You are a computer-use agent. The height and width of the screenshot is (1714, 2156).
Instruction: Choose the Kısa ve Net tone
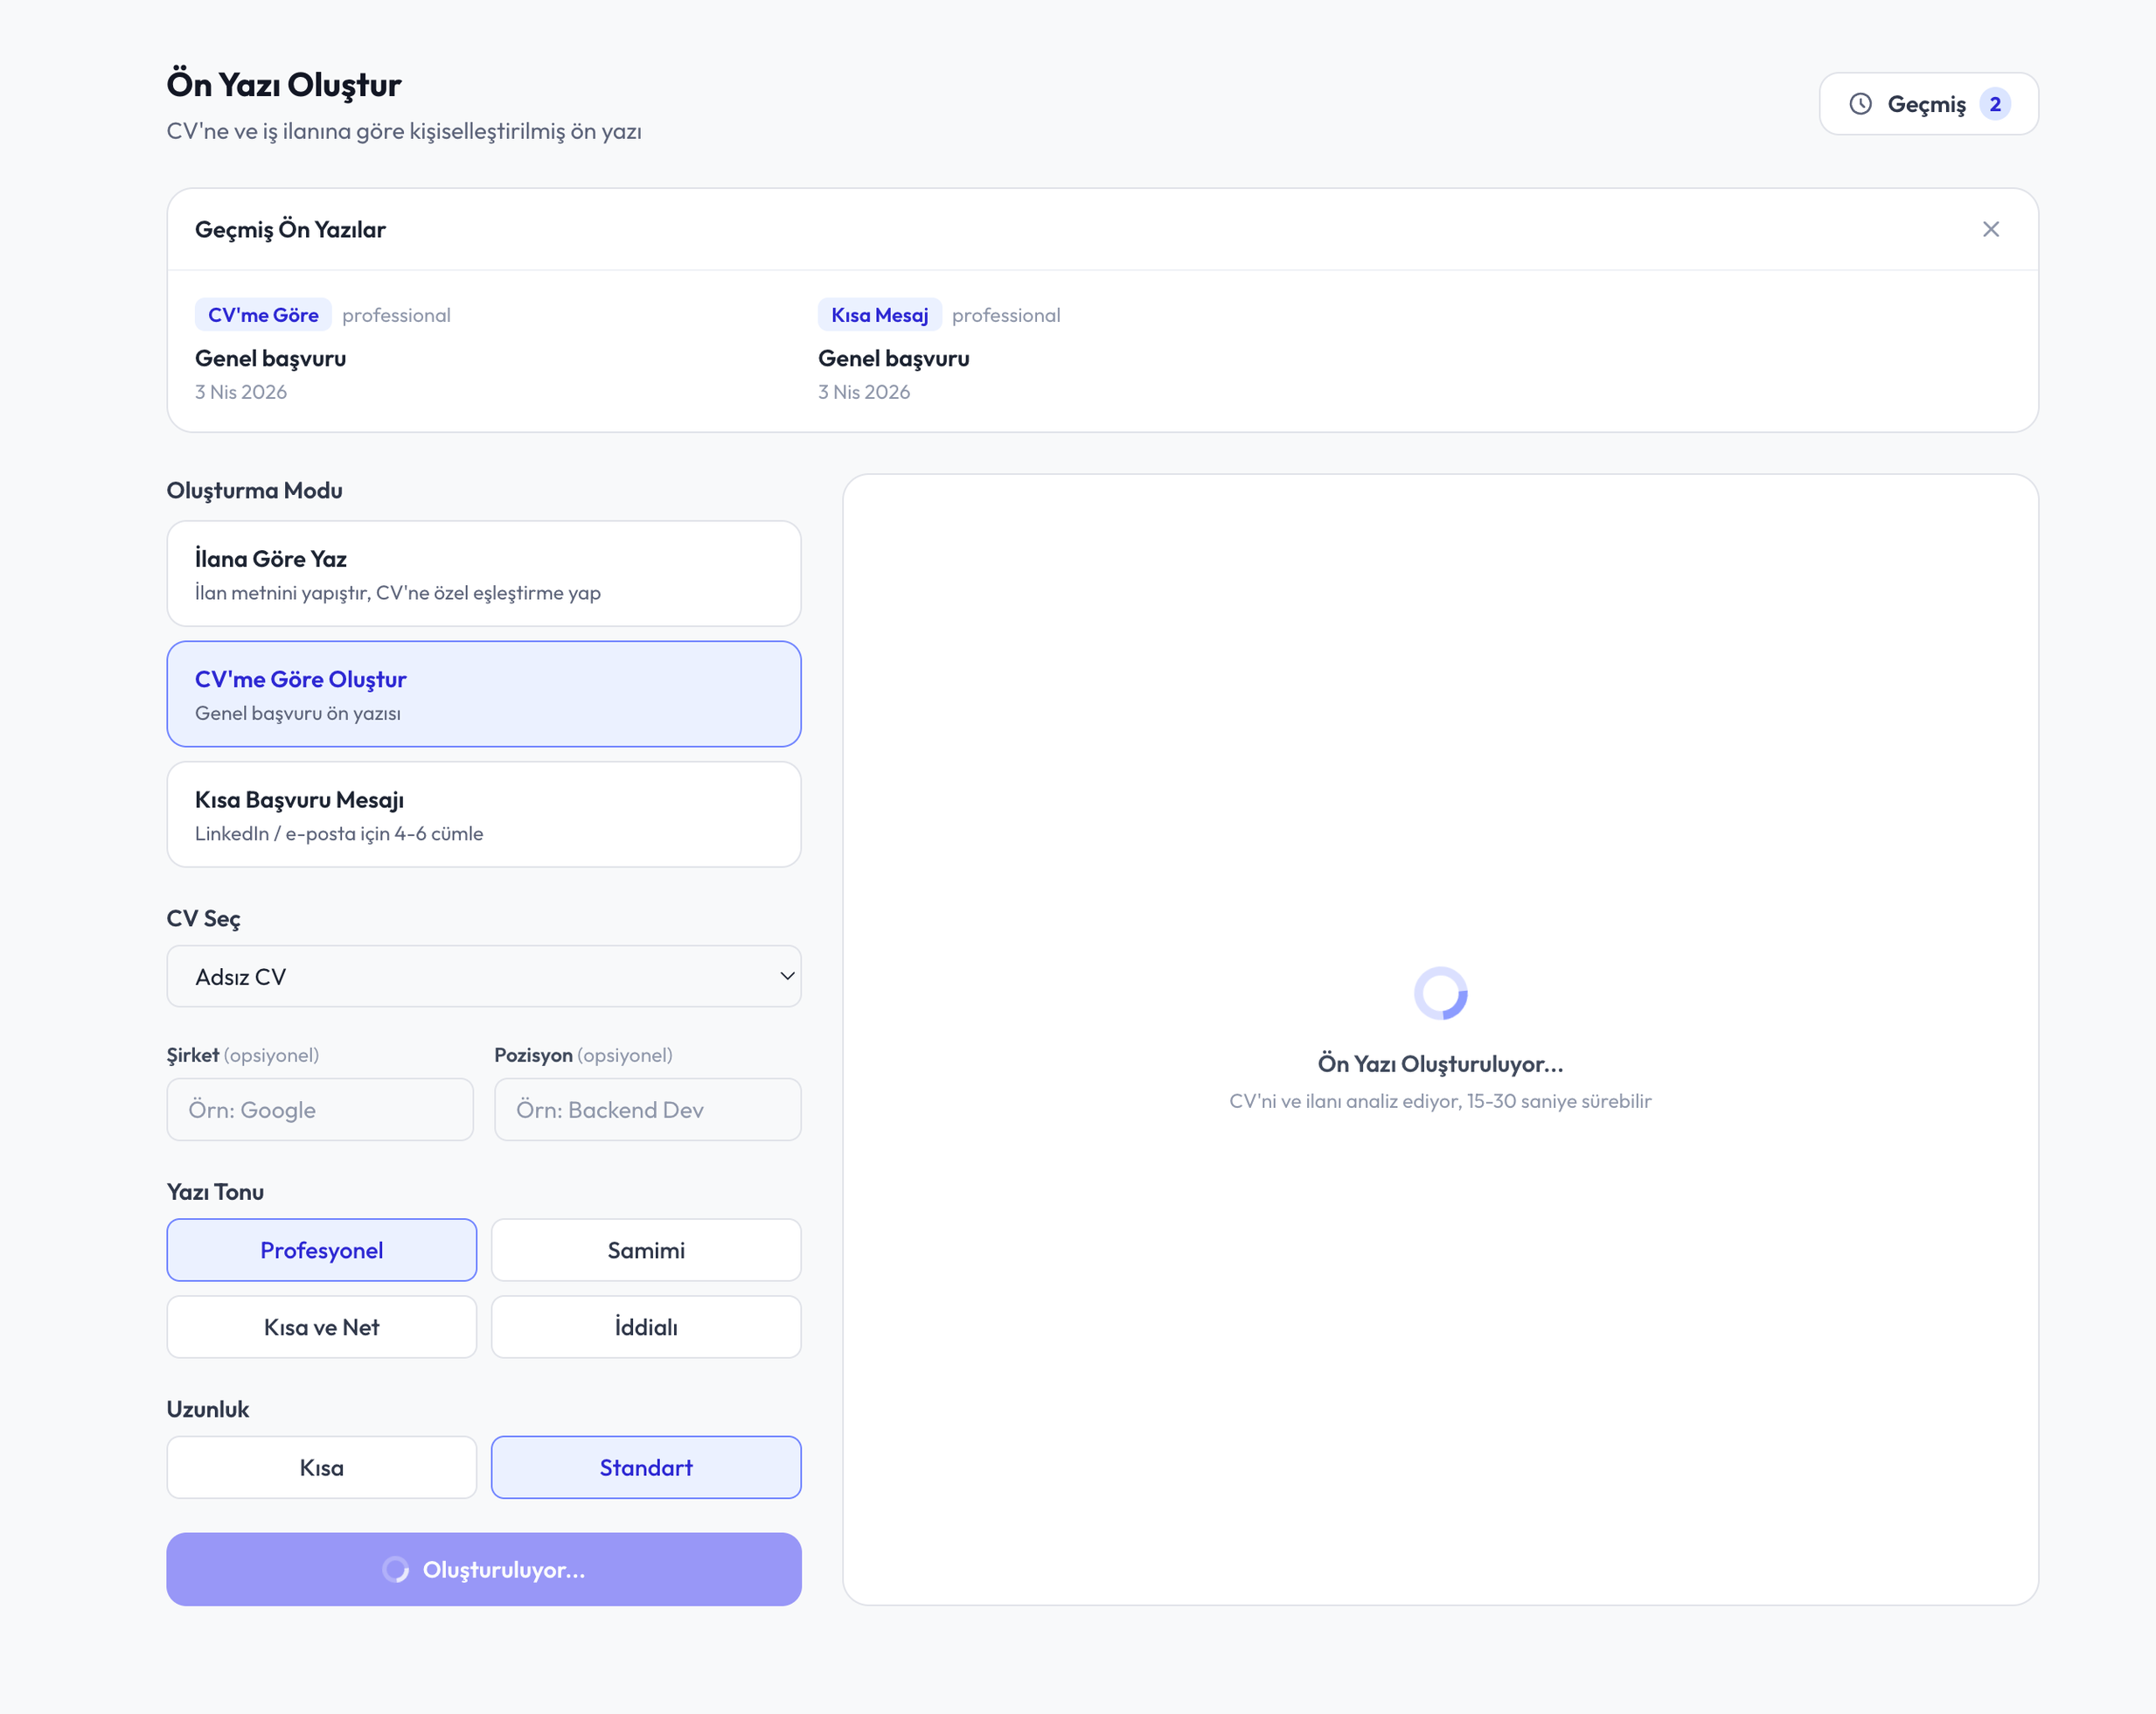[322, 1327]
